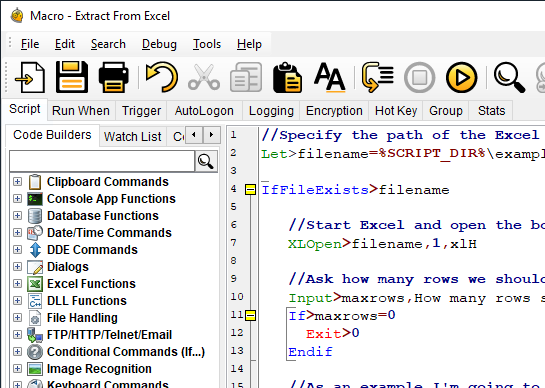Paste from clipboard with the clipboard icon
The height and width of the screenshot is (388, 545).
coord(287,77)
